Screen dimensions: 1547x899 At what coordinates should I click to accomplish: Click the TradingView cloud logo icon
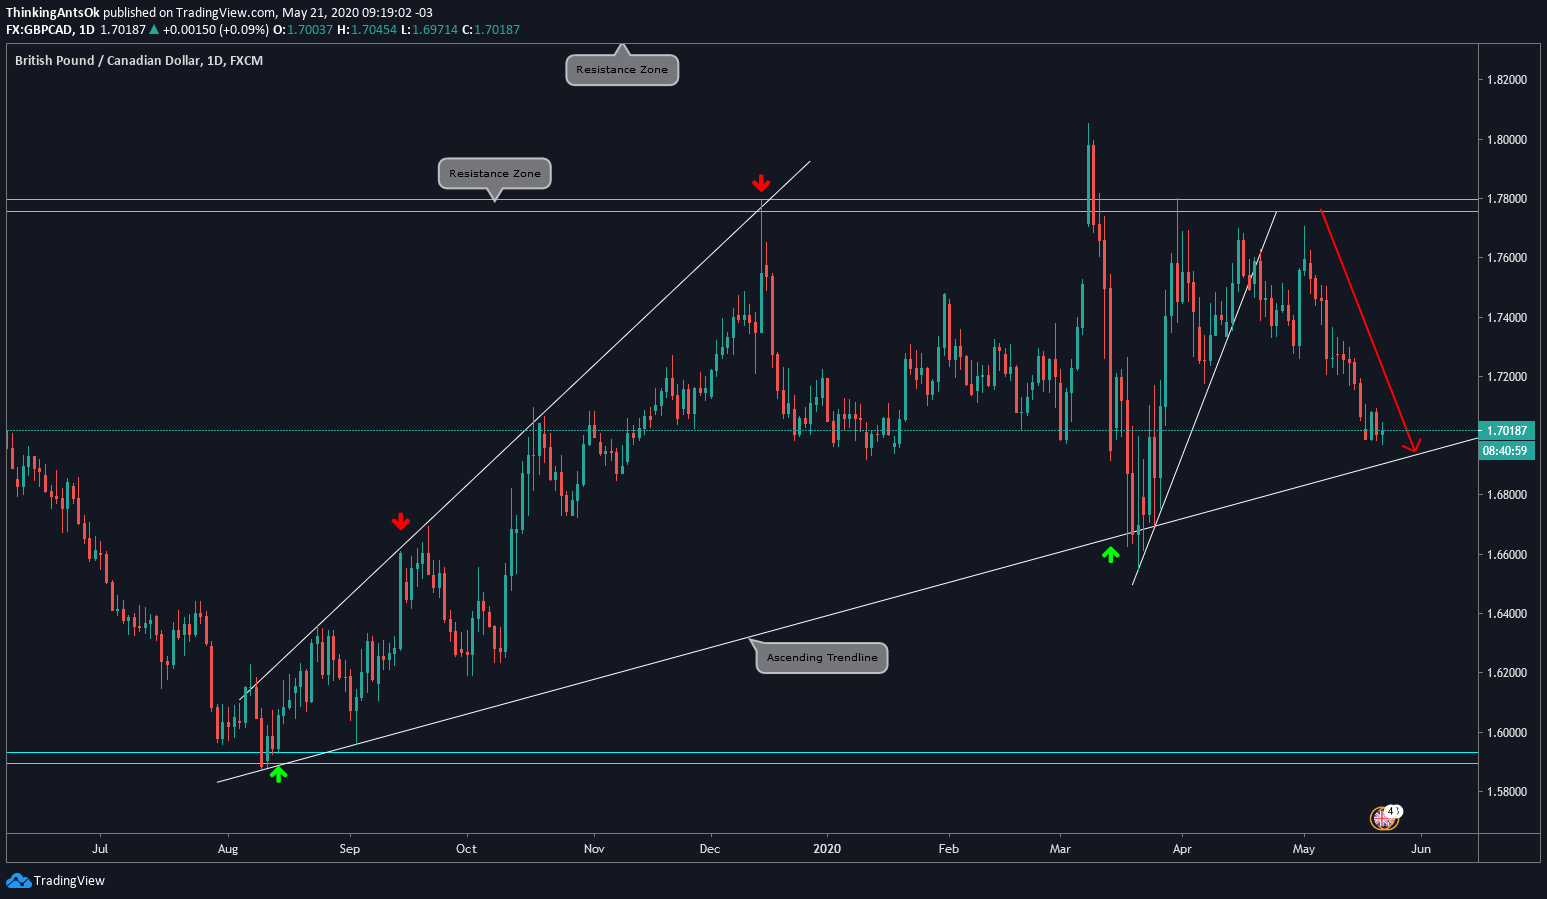(x=18, y=881)
